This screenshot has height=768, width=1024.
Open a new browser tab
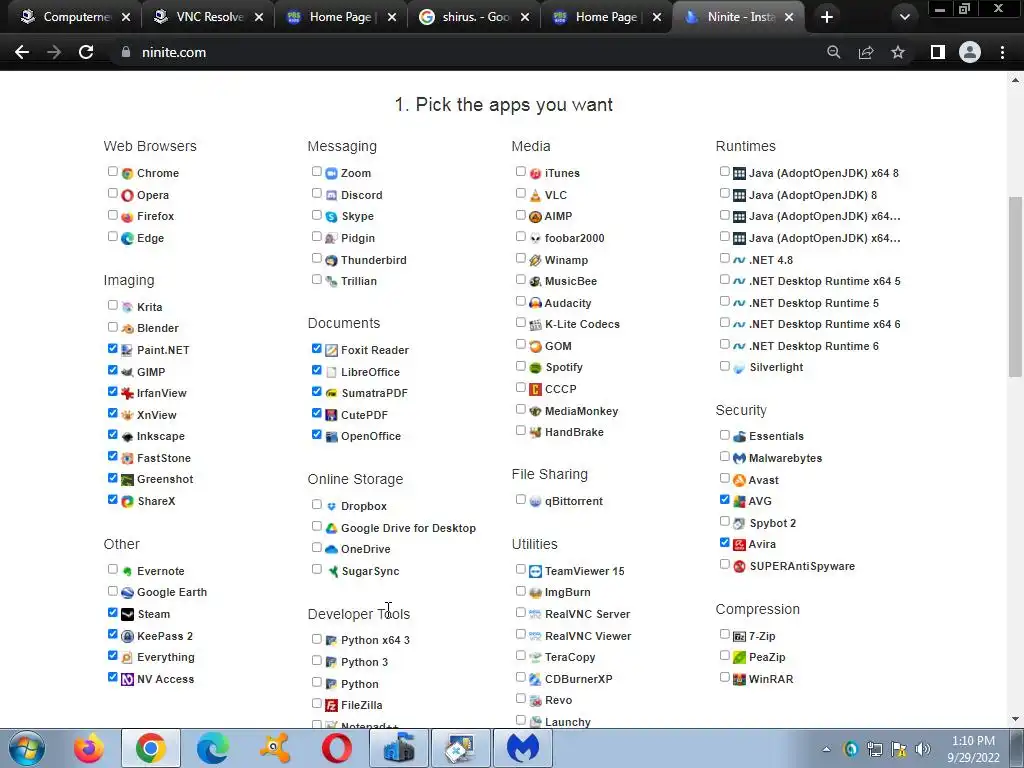827,17
